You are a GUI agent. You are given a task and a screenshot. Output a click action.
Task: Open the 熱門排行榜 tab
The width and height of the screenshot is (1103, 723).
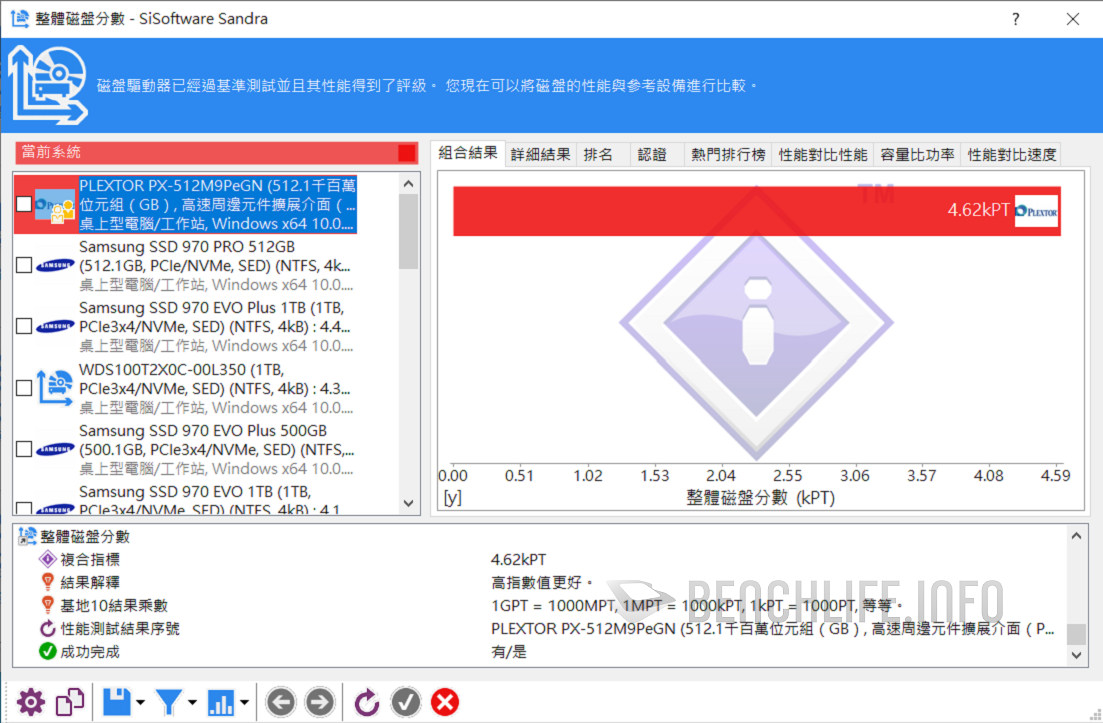click(x=728, y=154)
